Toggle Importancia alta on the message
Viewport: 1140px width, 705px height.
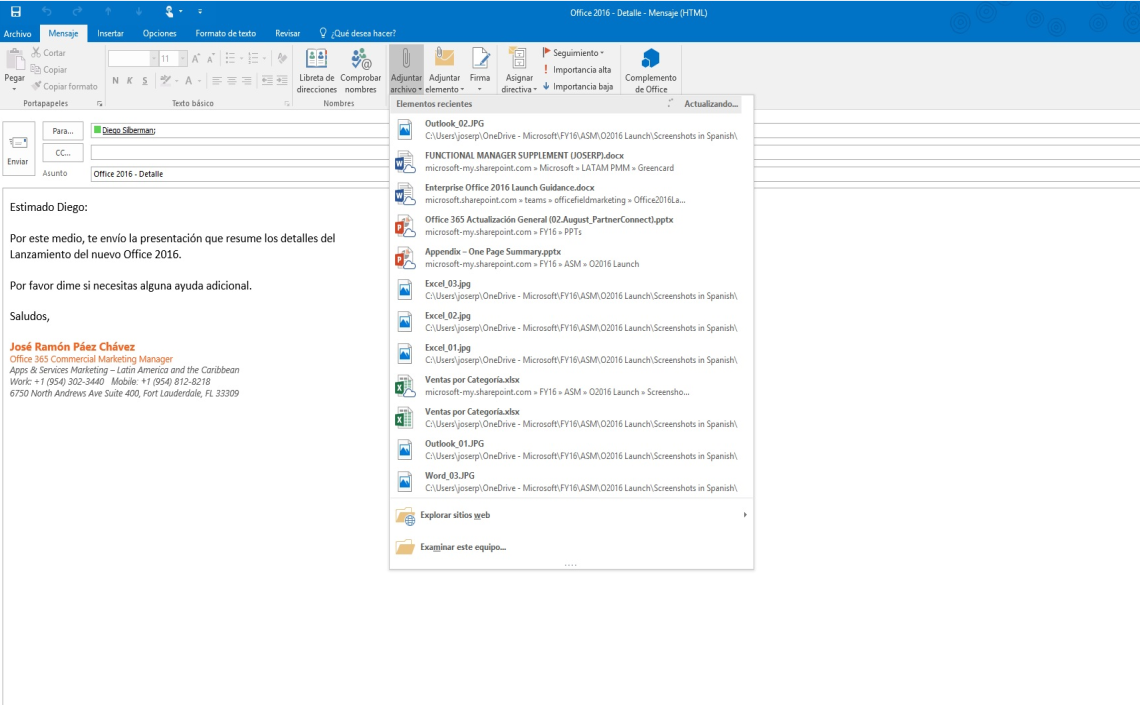click(x=577, y=70)
